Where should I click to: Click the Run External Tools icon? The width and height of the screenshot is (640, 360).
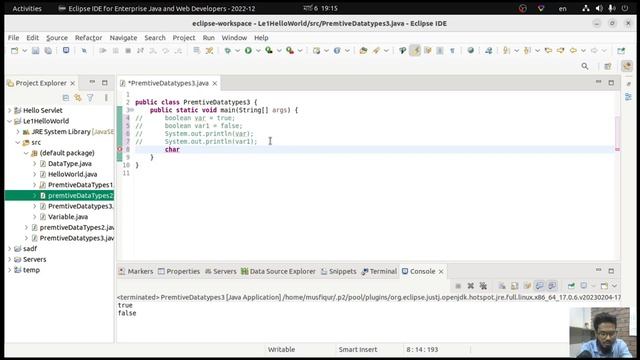coord(290,51)
